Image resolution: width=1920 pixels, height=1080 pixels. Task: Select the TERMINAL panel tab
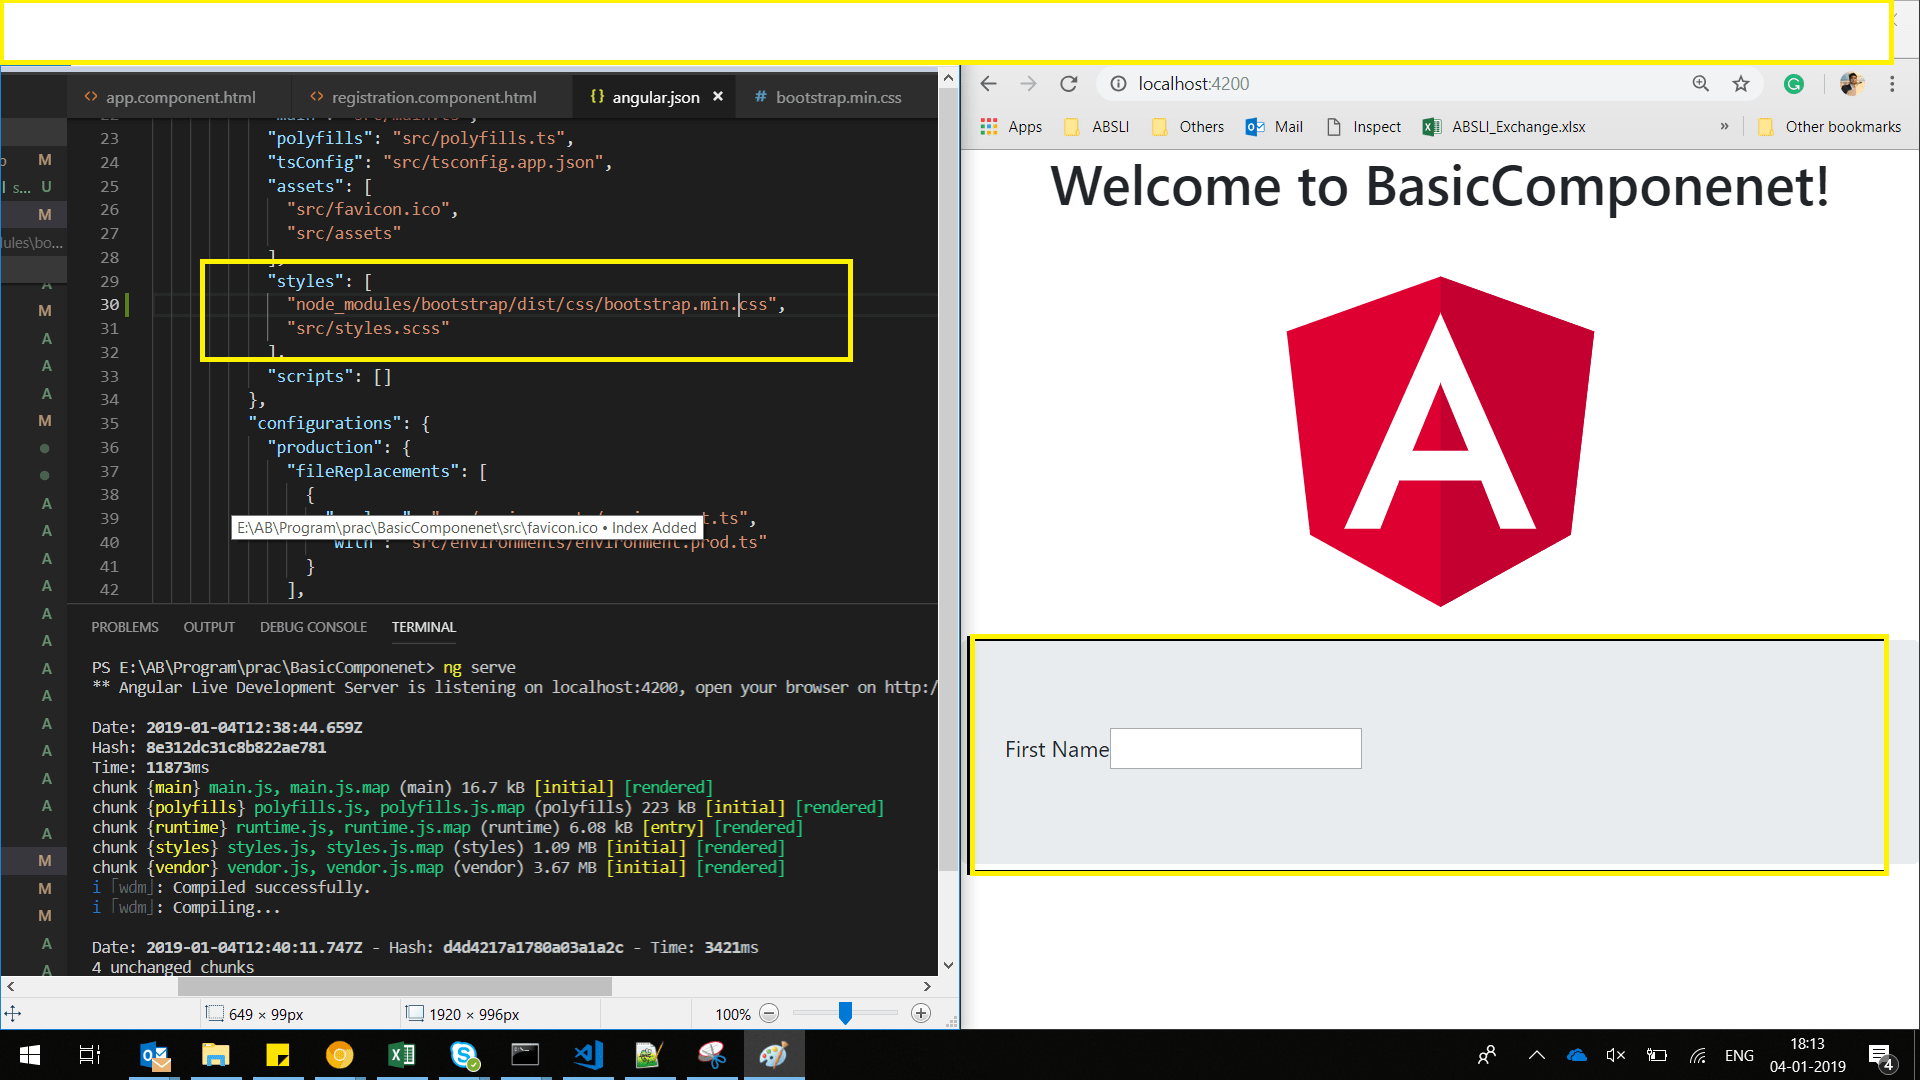pos(423,627)
